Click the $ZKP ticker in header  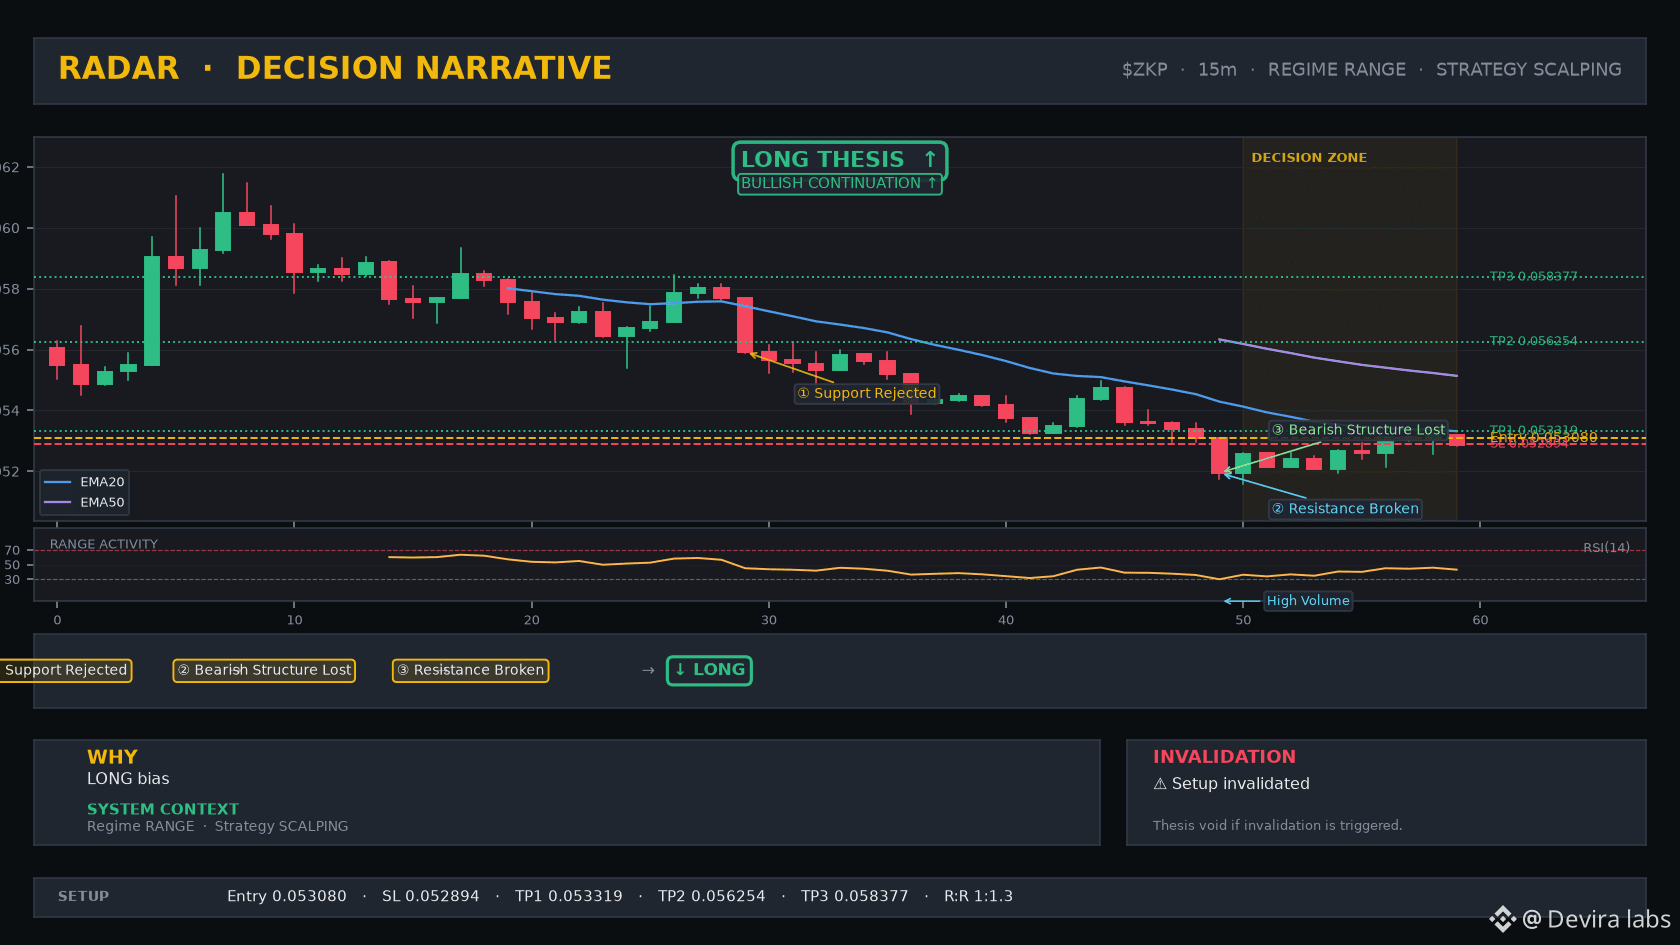(1145, 70)
